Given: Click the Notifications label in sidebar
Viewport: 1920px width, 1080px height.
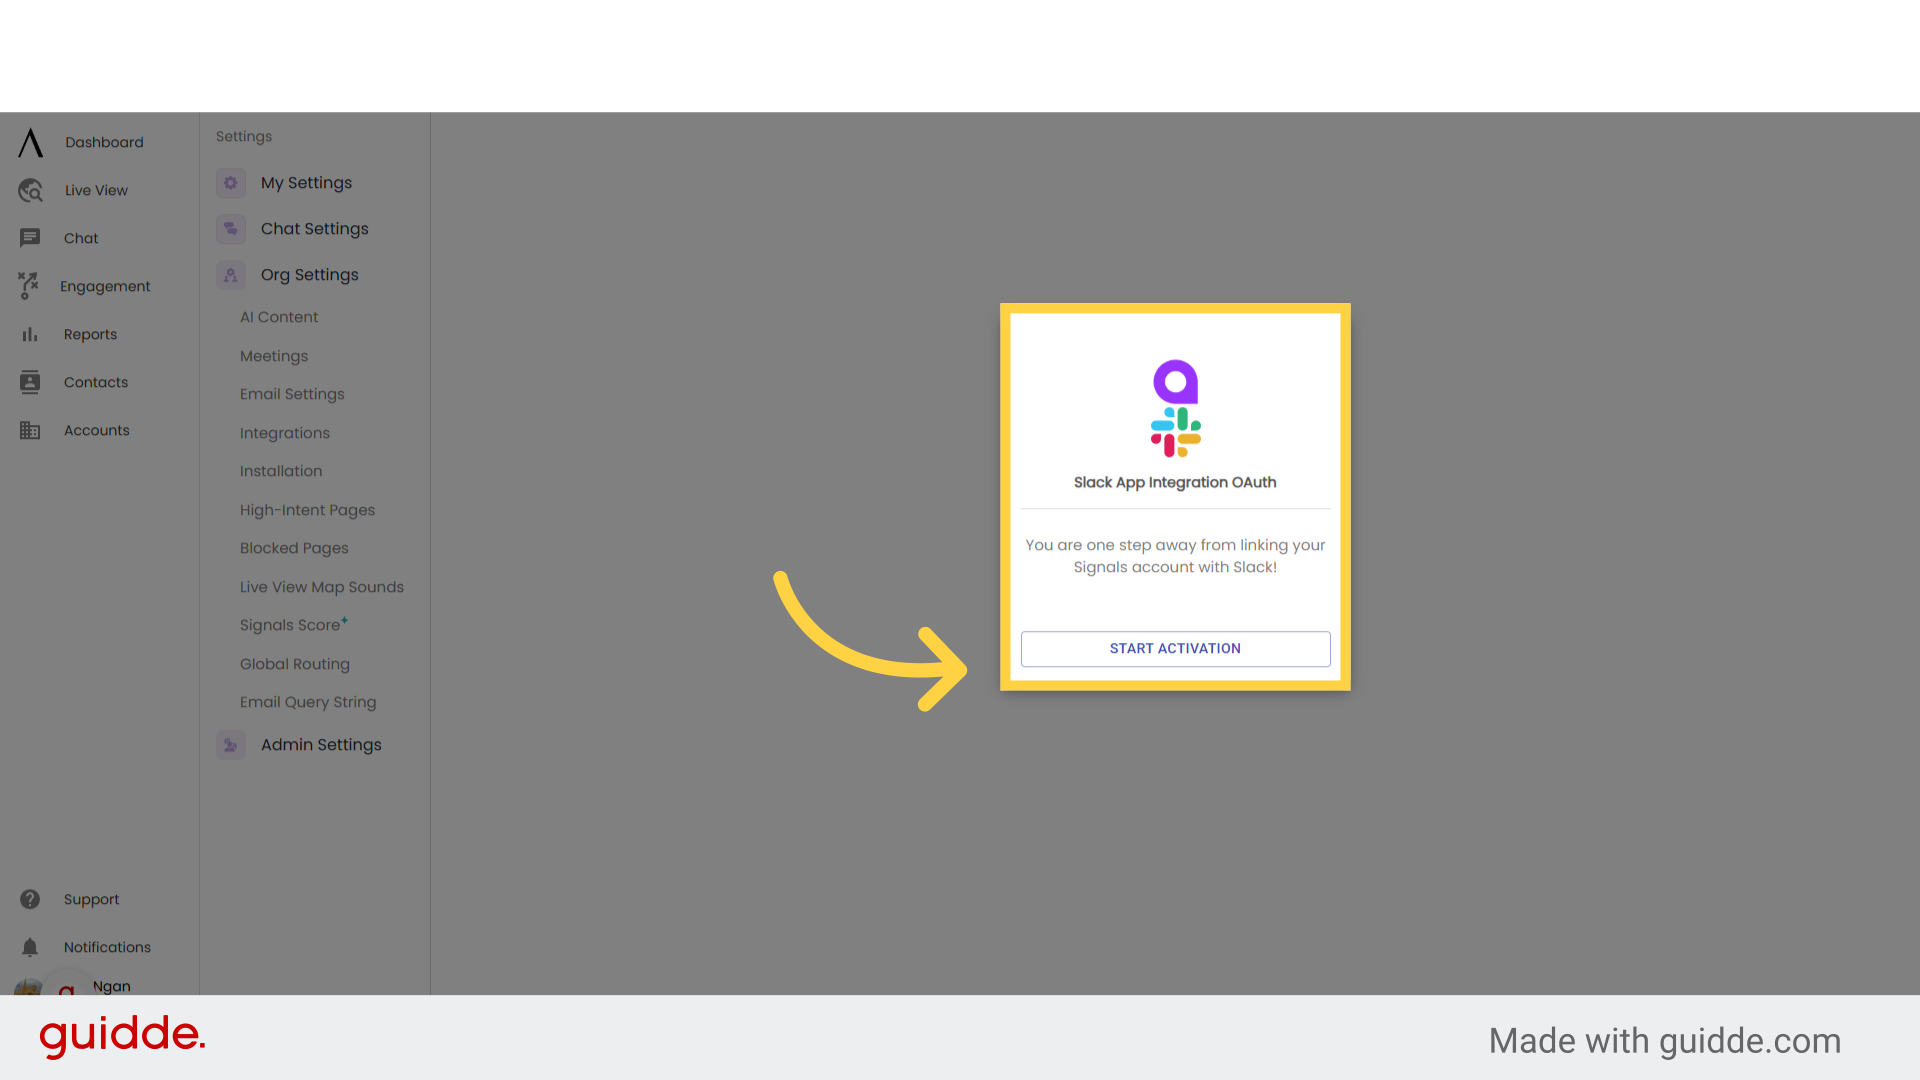Looking at the screenshot, I should pos(107,947).
